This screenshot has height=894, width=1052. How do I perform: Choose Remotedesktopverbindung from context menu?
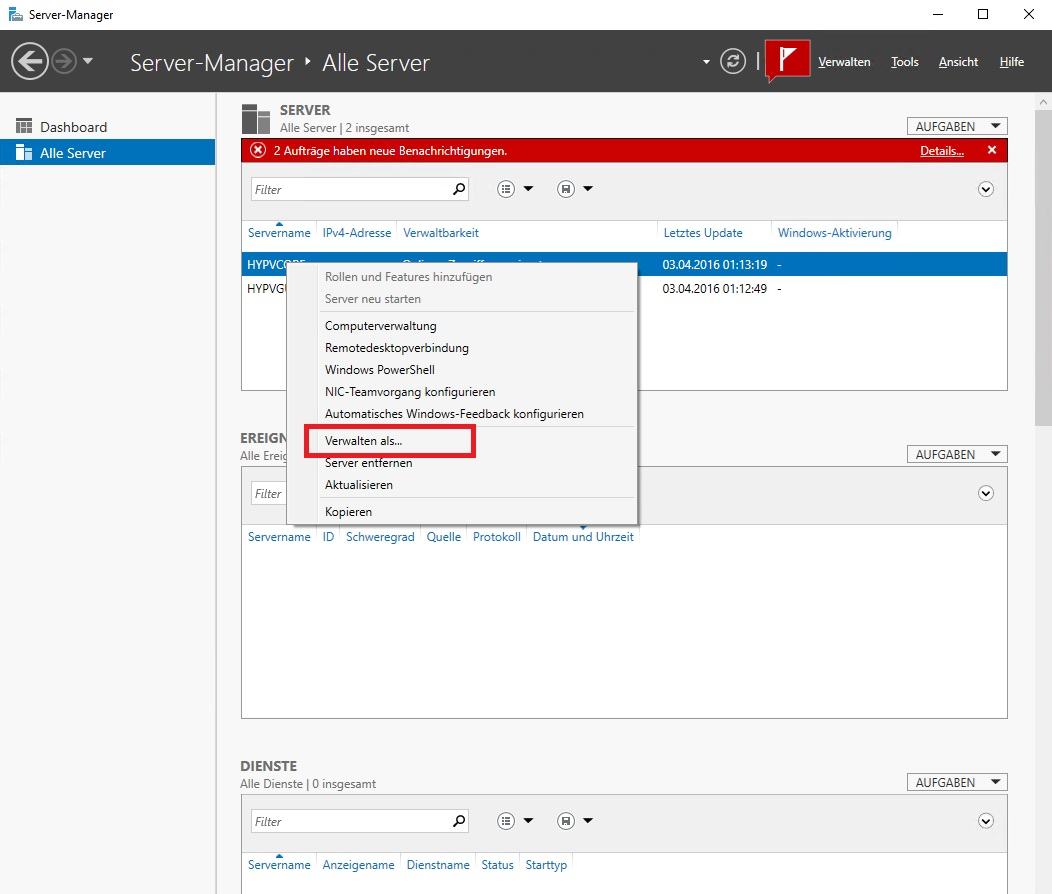(x=462, y=348)
